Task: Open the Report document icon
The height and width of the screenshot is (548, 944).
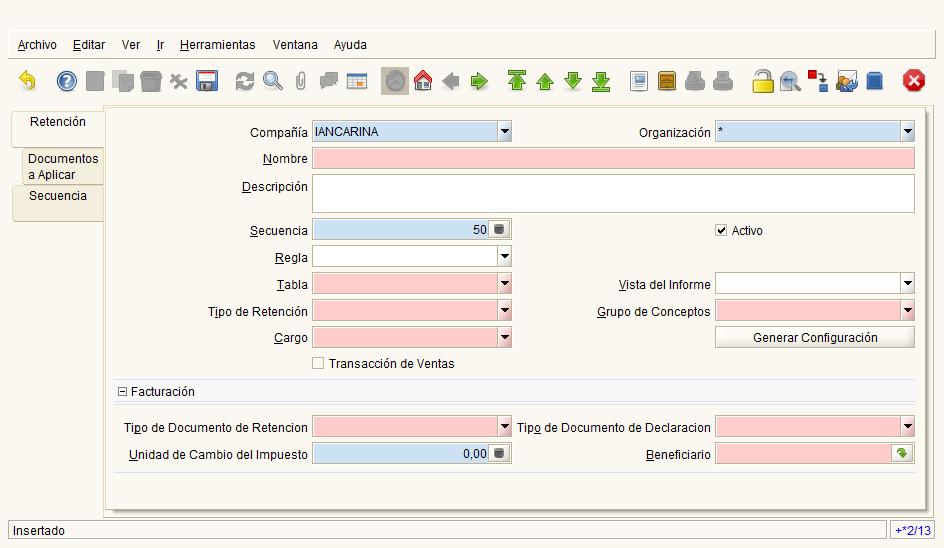Action: pyautogui.click(x=639, y=81)
